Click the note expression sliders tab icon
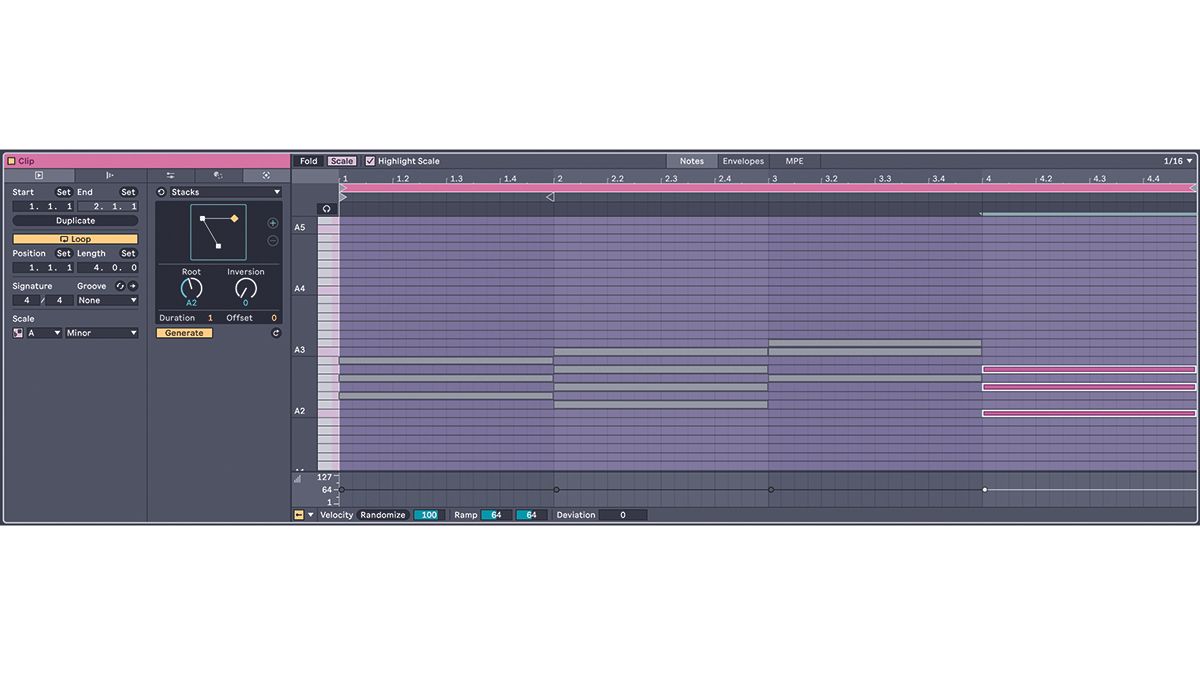This screenshot has width=1200, height=675. click(169, 176)
